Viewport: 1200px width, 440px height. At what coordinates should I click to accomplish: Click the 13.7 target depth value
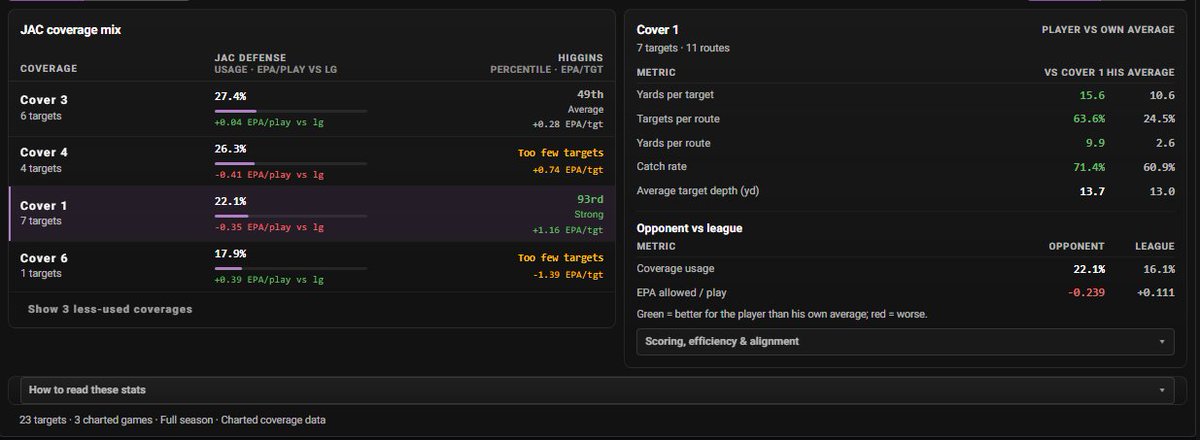coord(1092,191)
